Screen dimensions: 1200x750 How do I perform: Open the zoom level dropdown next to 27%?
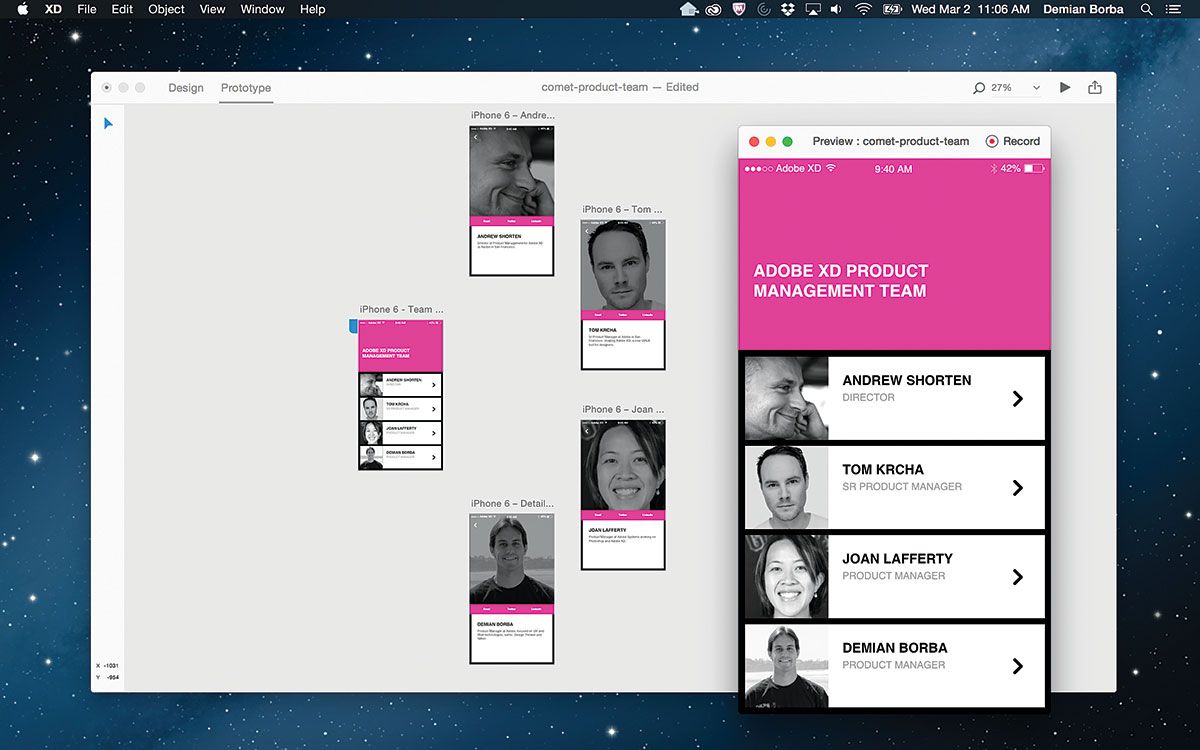pos(1037,87)
